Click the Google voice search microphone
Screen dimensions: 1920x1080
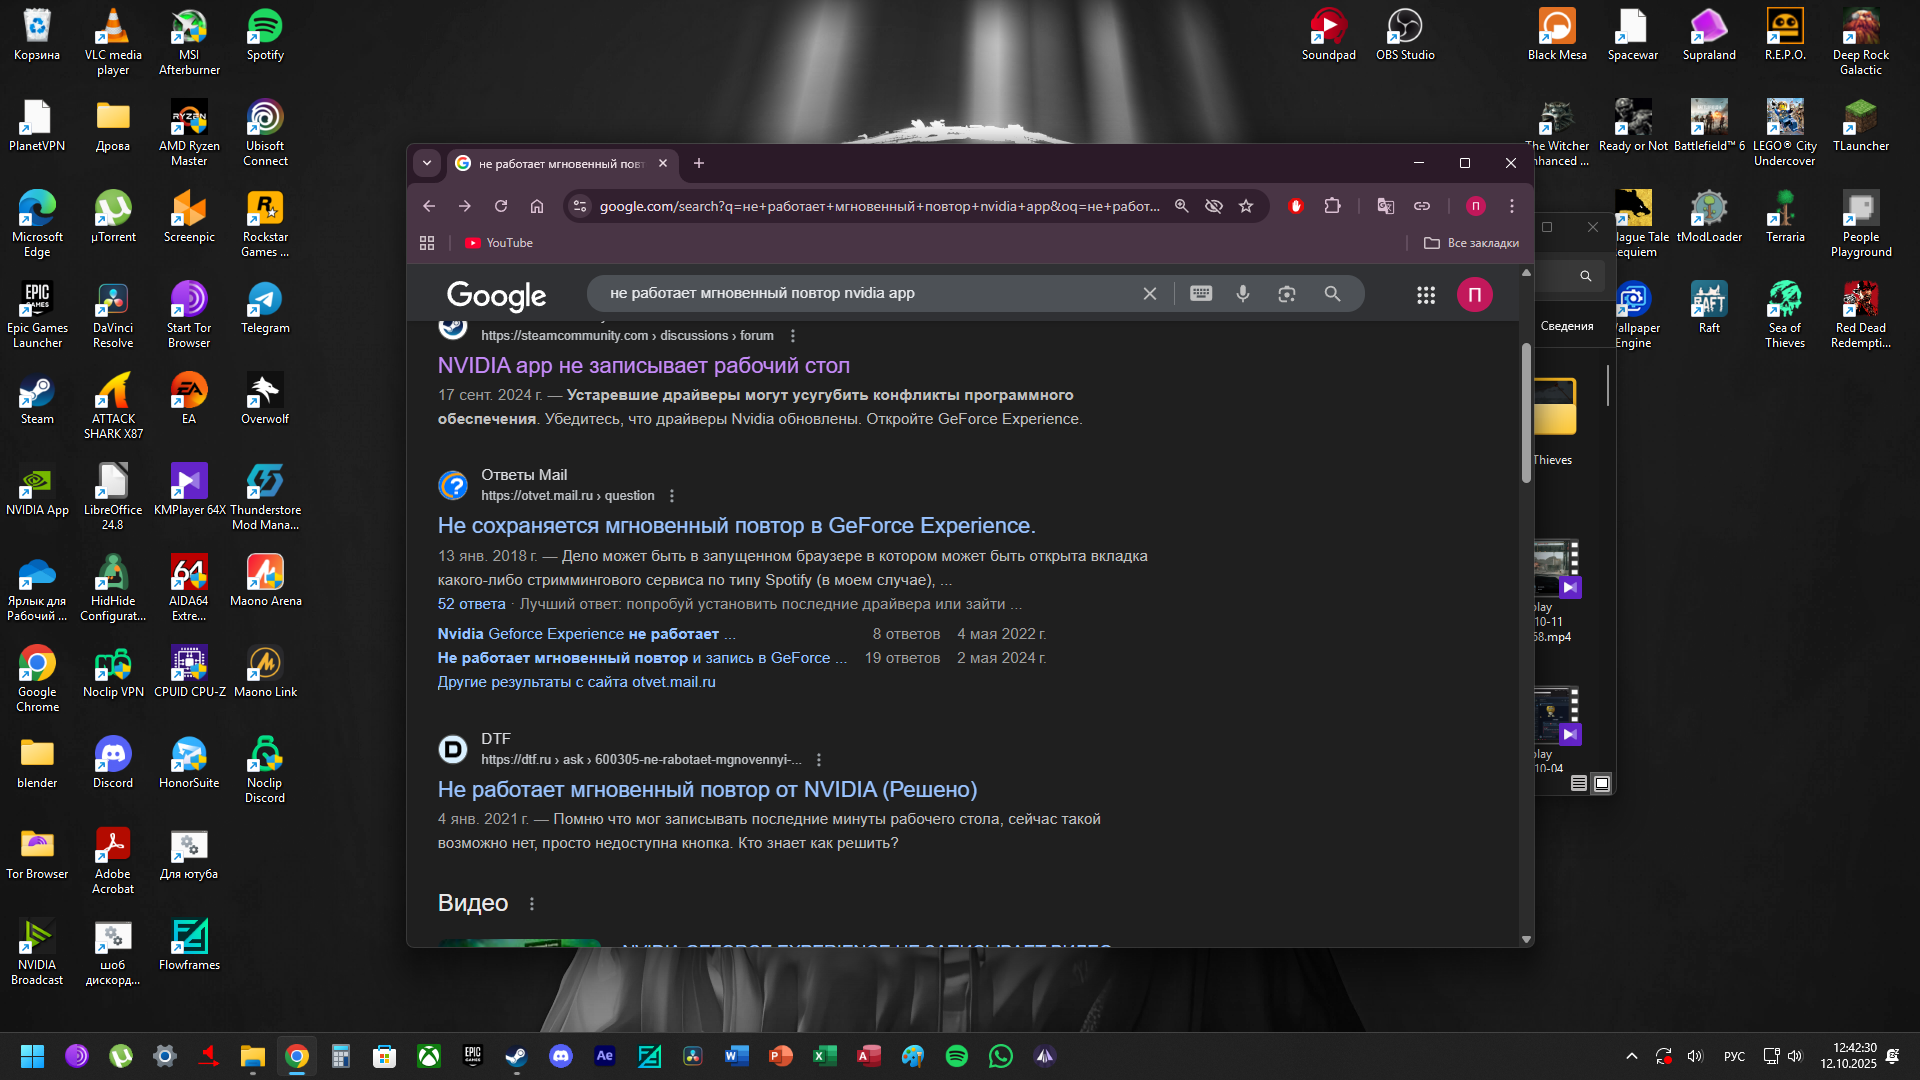(1243, 294)
